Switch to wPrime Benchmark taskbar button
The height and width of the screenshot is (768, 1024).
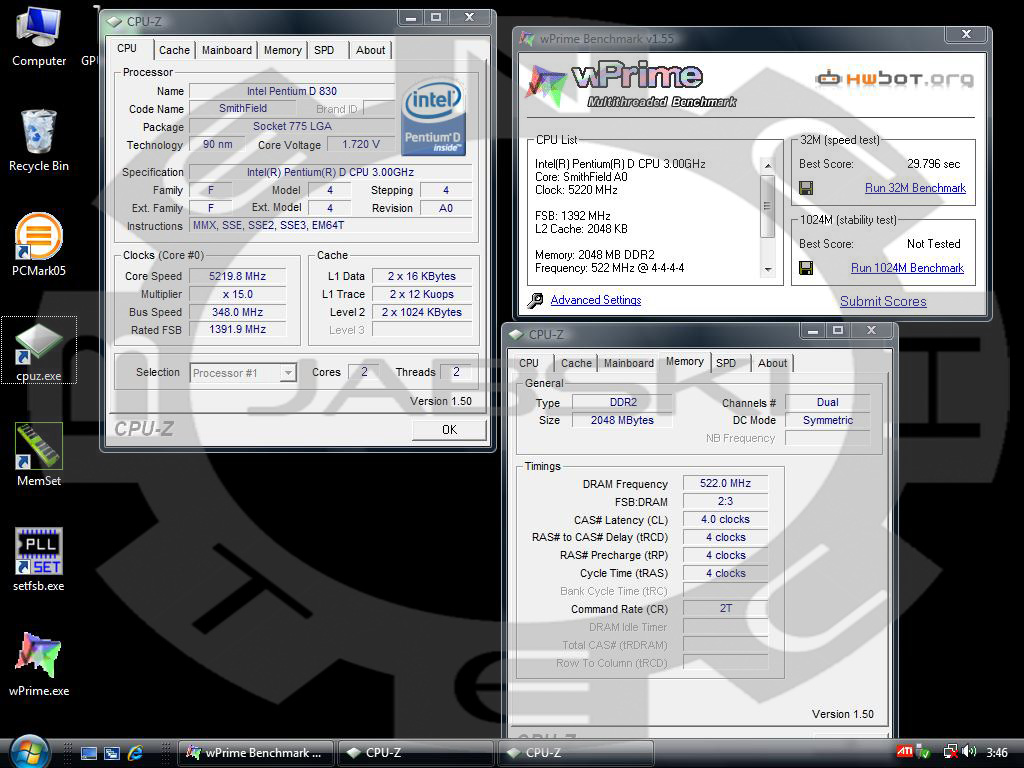pyautogui.click(x=256, y=753)
